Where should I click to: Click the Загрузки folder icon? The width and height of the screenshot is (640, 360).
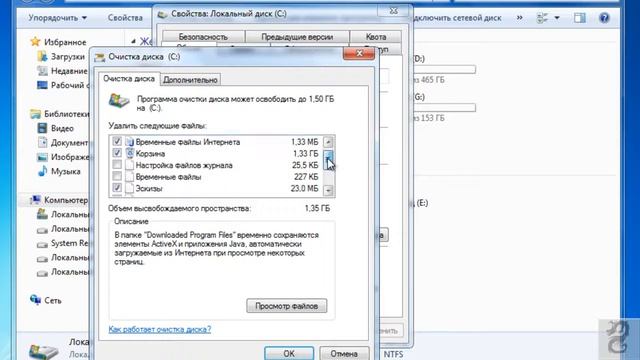tap(42, 56)
